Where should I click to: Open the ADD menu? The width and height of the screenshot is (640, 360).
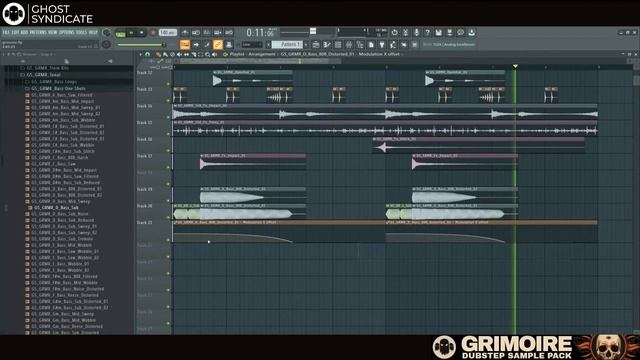pyautogui.click(x=24, y=32)
